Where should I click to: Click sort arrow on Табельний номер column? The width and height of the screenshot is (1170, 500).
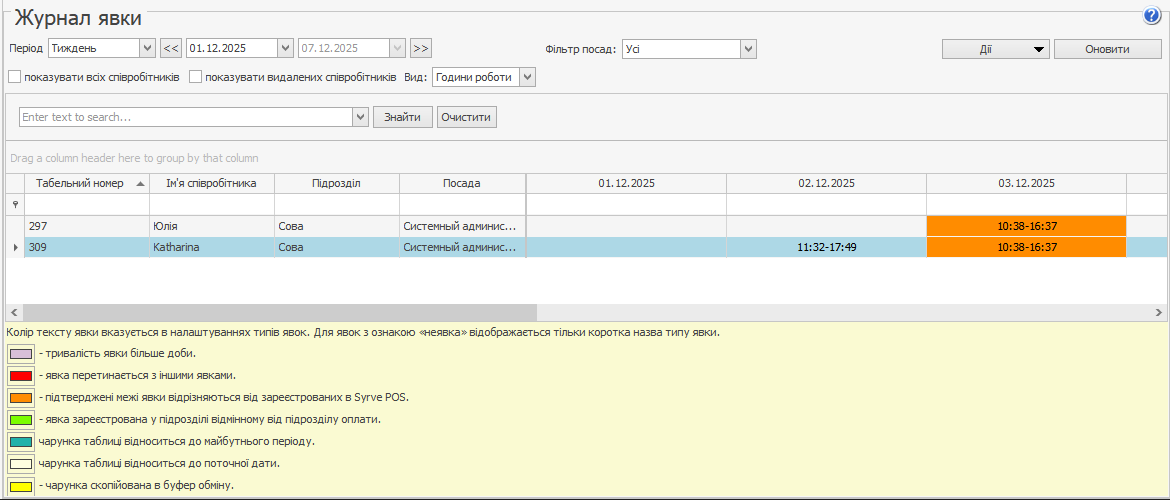[x=140, y=184]
